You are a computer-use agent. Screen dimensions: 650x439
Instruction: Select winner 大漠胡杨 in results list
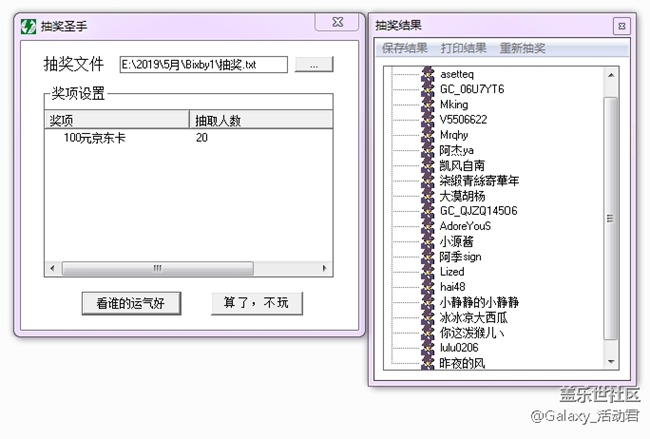click(462, 196)
